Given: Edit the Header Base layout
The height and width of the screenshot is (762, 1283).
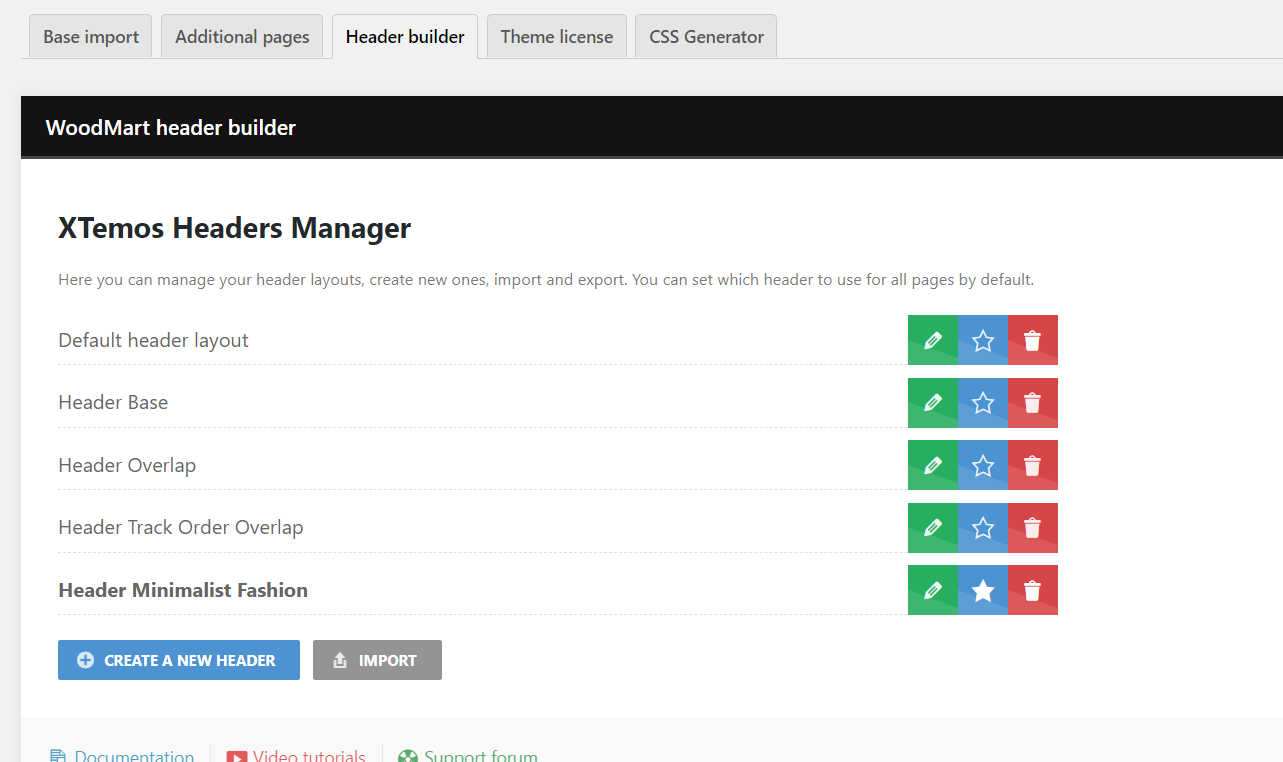Looking at the screenshot, I should pyautogui.click(x=933, y=403).
